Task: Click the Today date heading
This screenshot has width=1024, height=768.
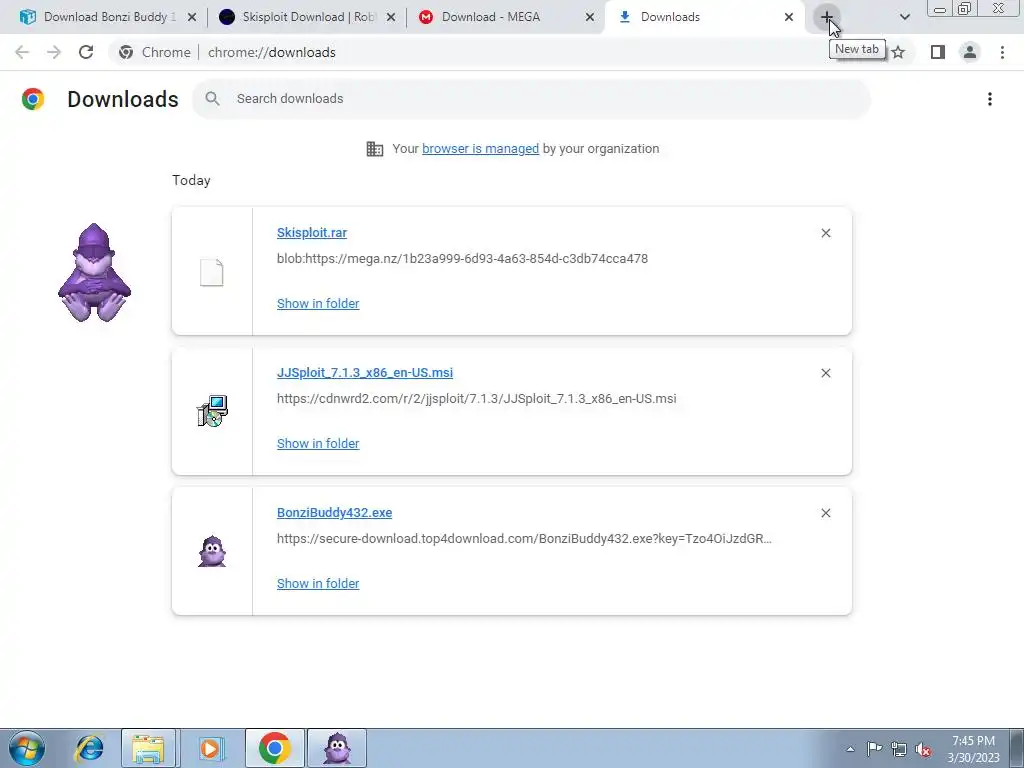Action: pos(191,181)
